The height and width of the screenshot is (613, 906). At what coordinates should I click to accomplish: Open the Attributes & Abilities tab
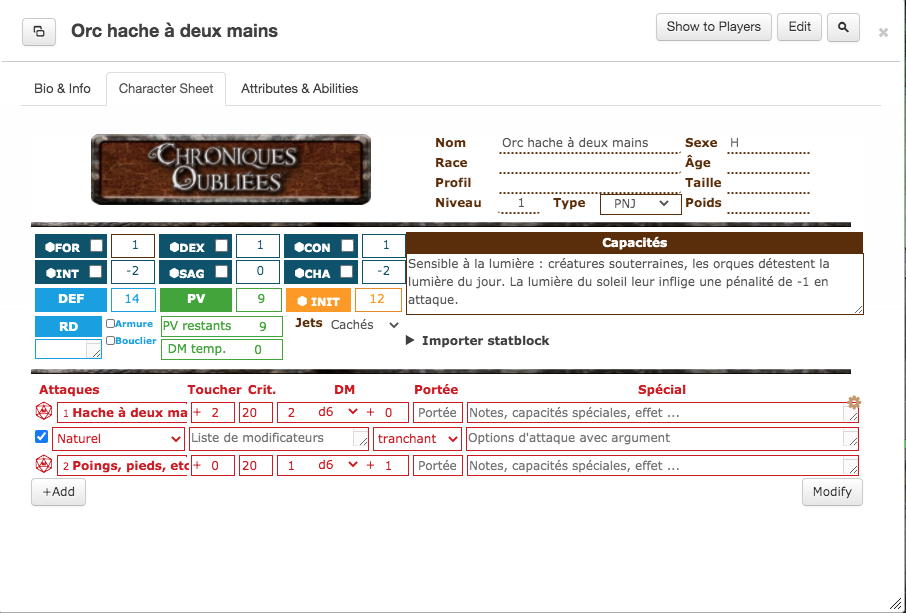[299, 89]
